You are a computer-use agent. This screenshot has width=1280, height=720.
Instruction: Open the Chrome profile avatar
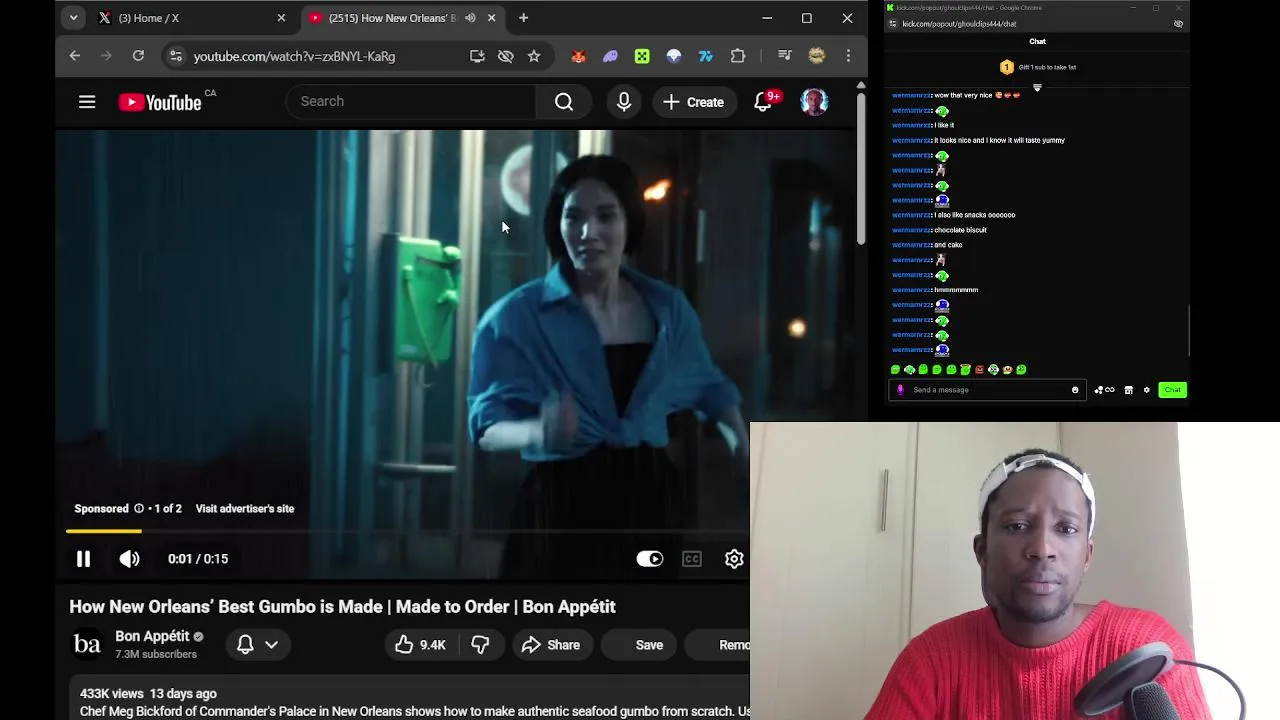point(817,56)
